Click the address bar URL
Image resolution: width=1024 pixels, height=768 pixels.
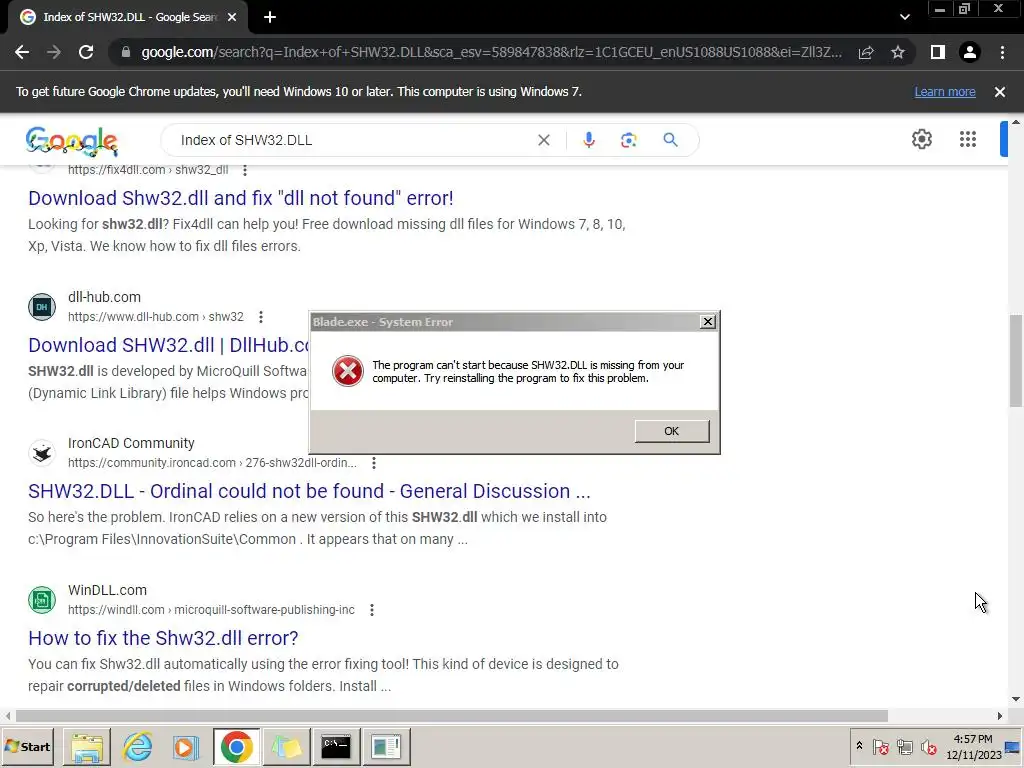[491, 52]
